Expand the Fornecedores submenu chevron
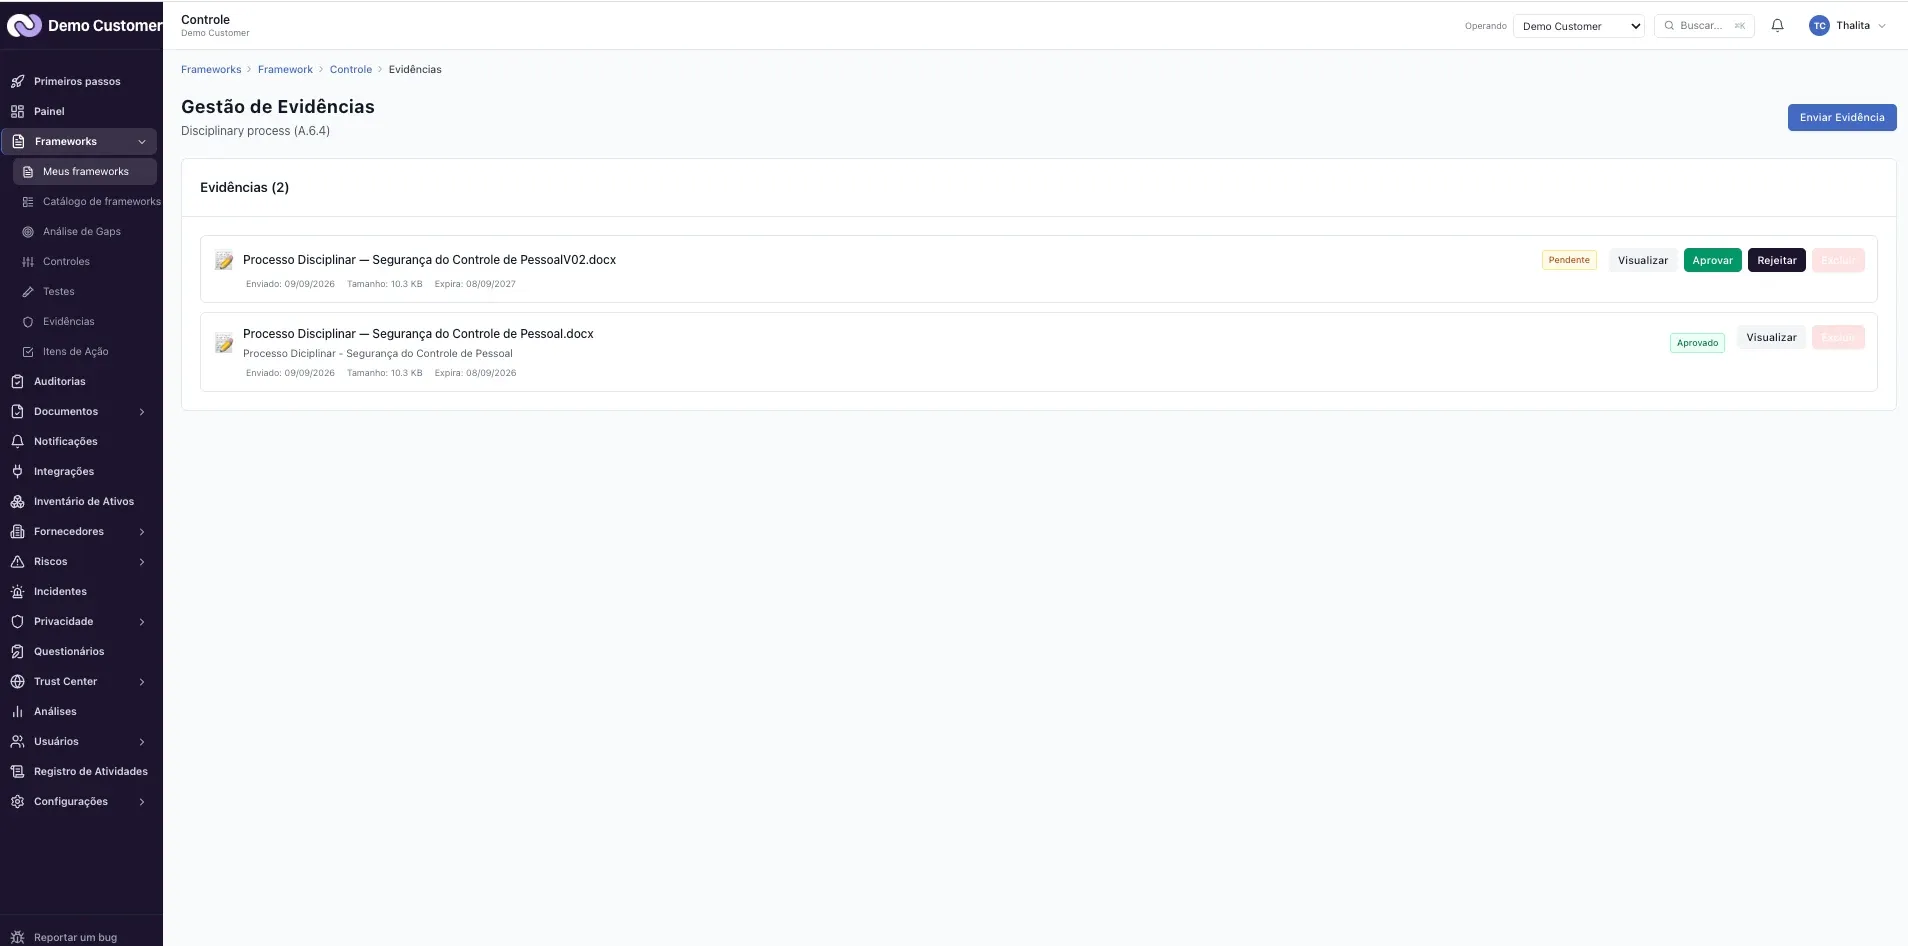Image resolution: width=1908 pixels, height=946 pixels. pyautogui.click(x=142, y=532)
